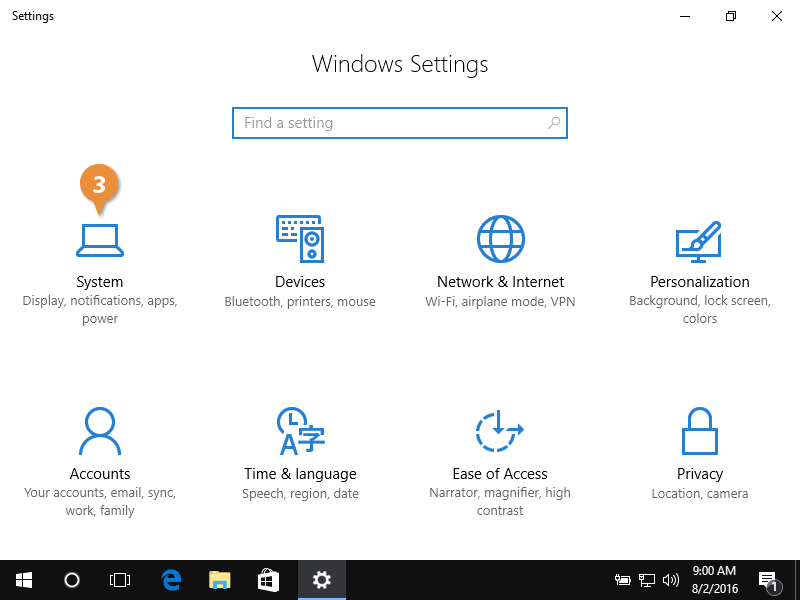
Task: Select the Settings gear taskbar button
Action: click(x=321, y=580)
